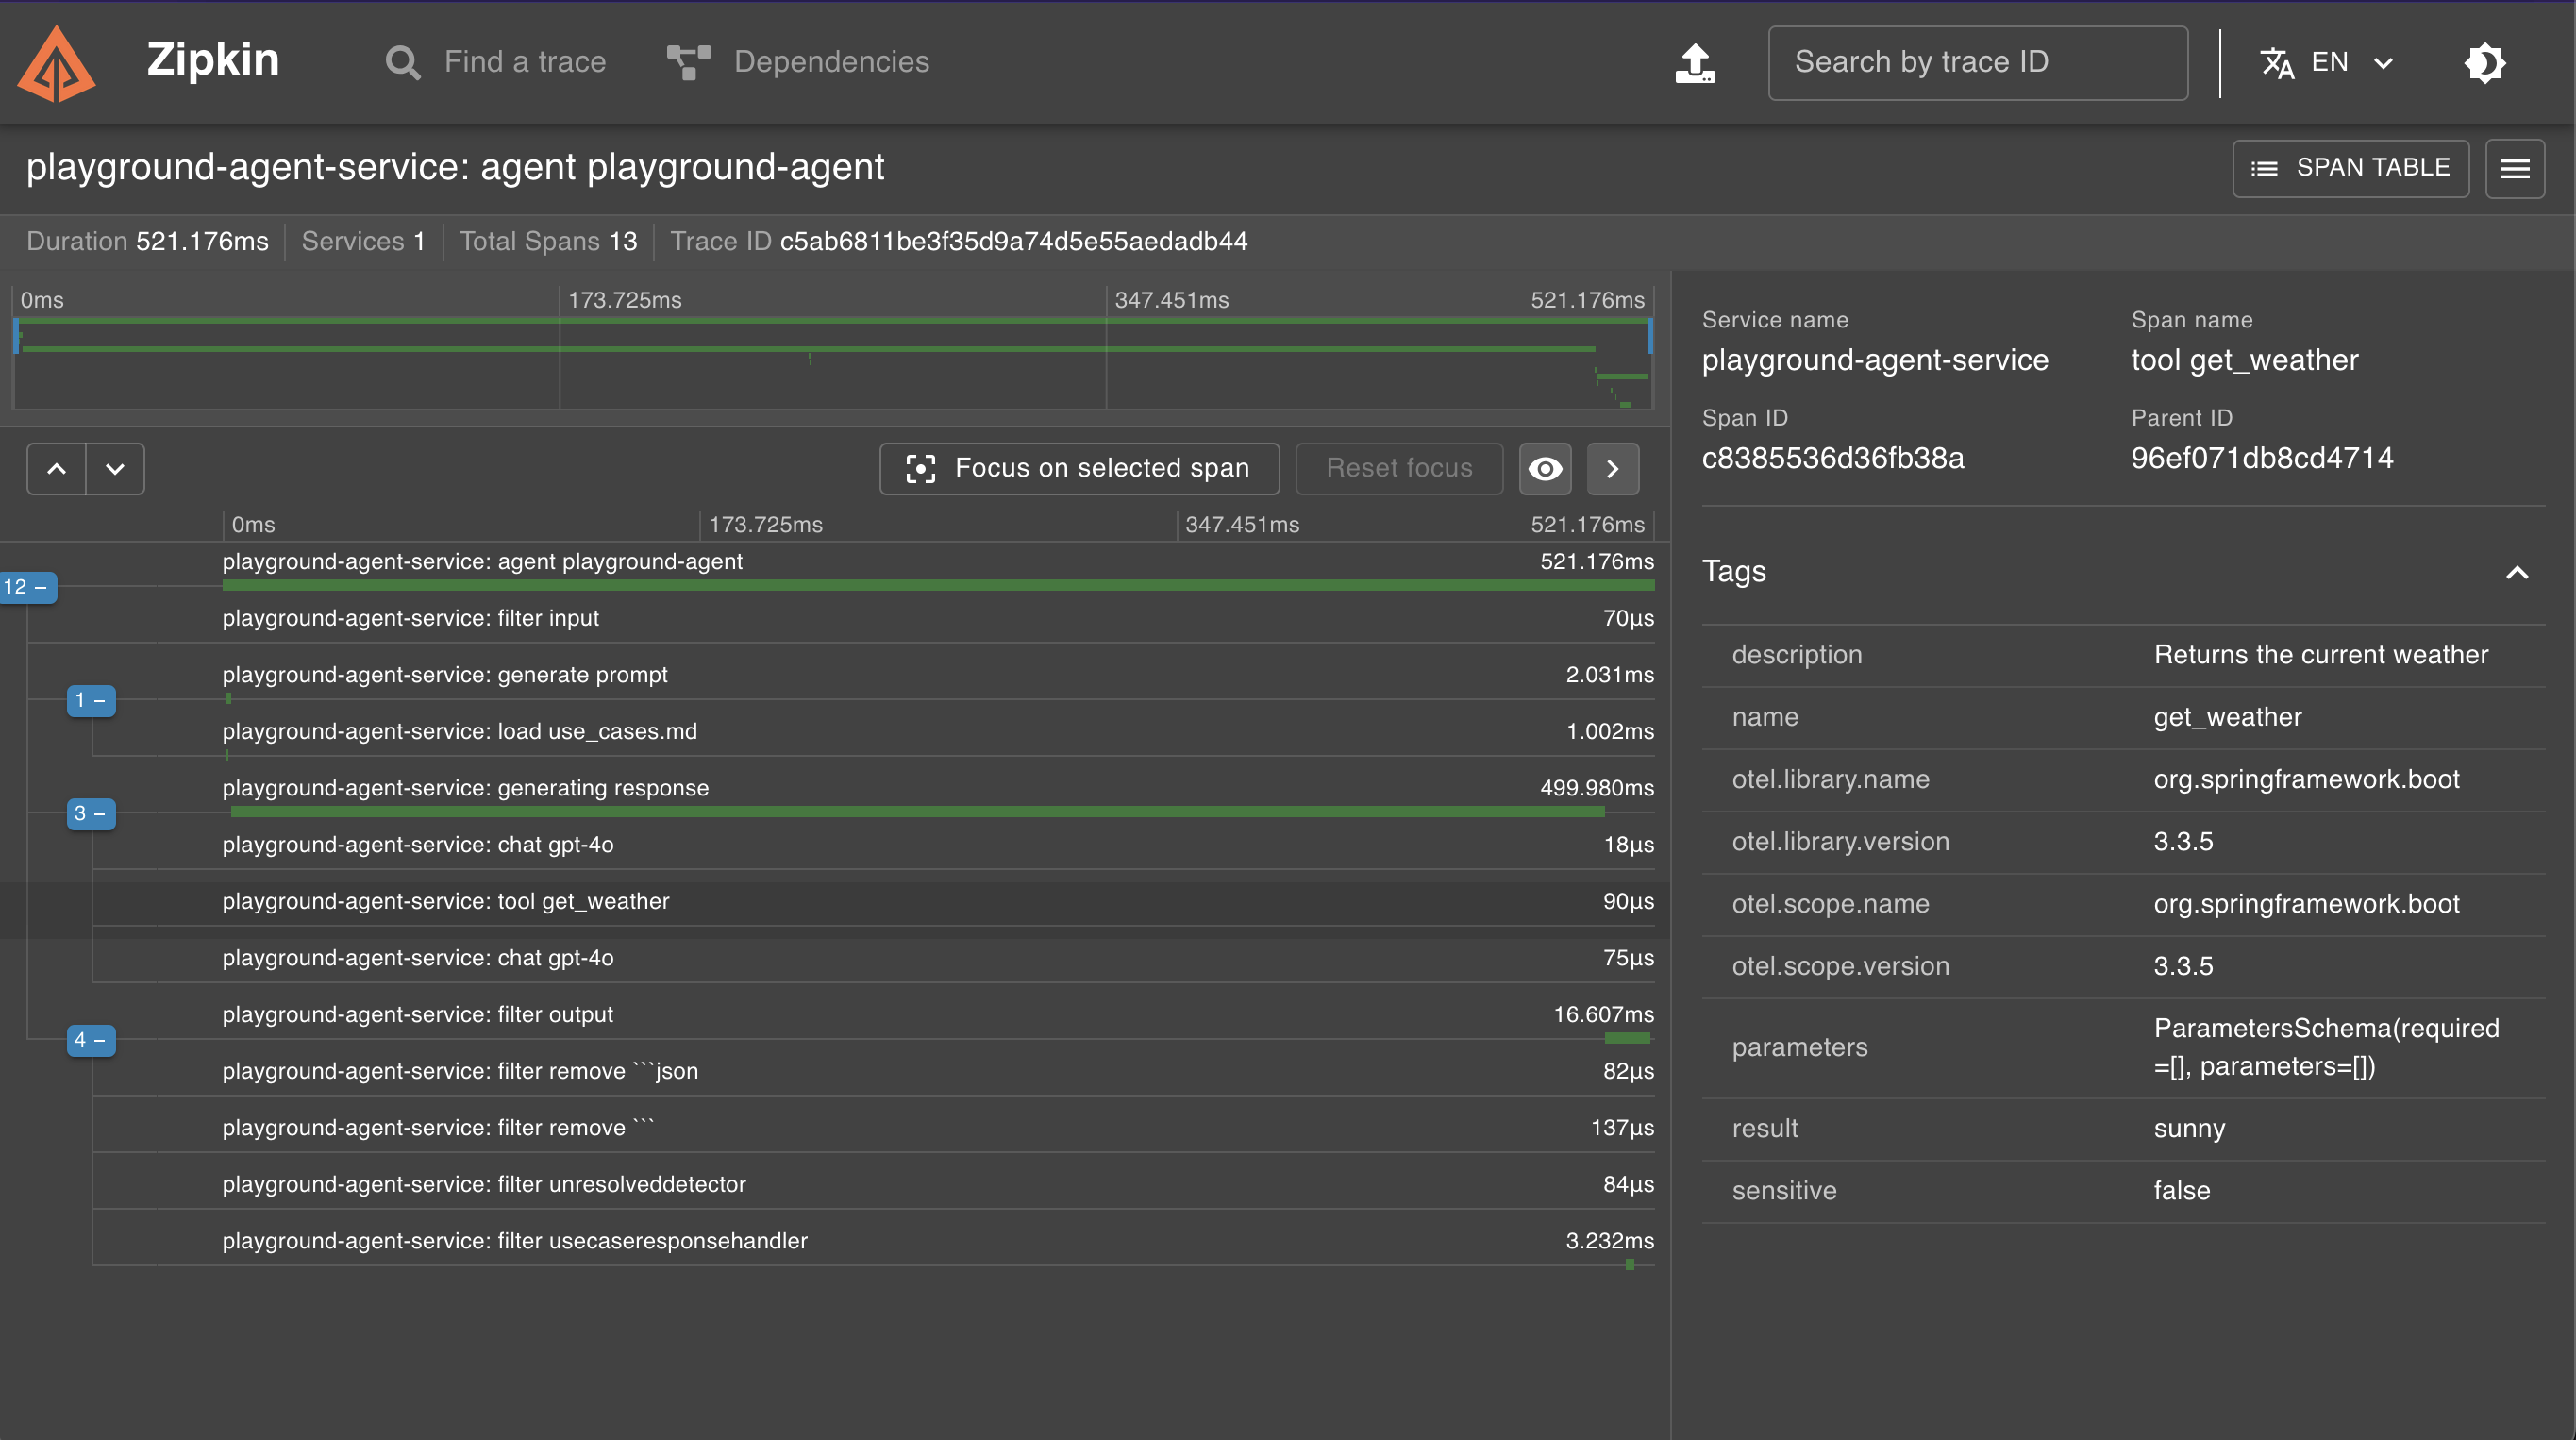
Task: Click the generating response green duration bar
Action: click(917, 812)
